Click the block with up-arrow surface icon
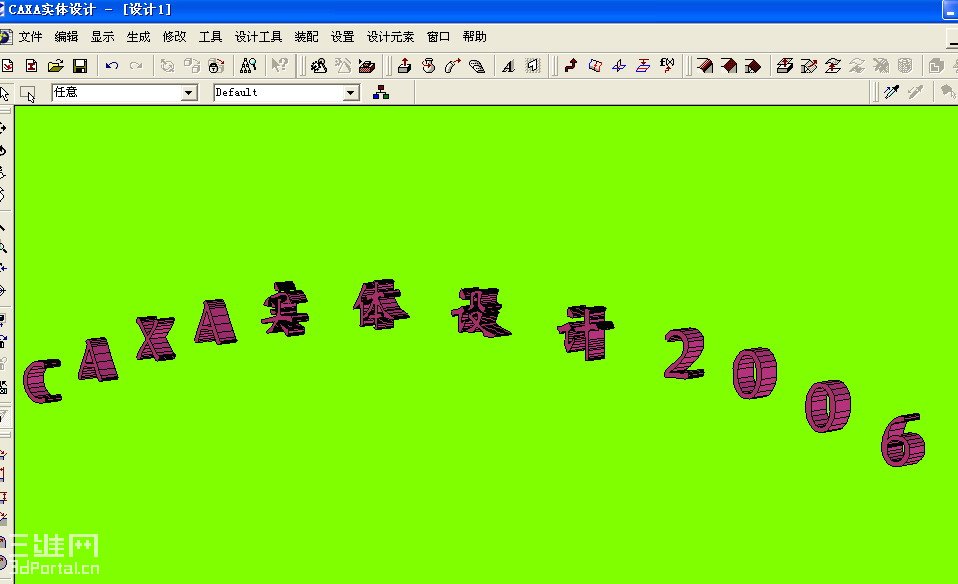This screenshot has height=584, width=958. pyautogui.click(x=784, y=65)
